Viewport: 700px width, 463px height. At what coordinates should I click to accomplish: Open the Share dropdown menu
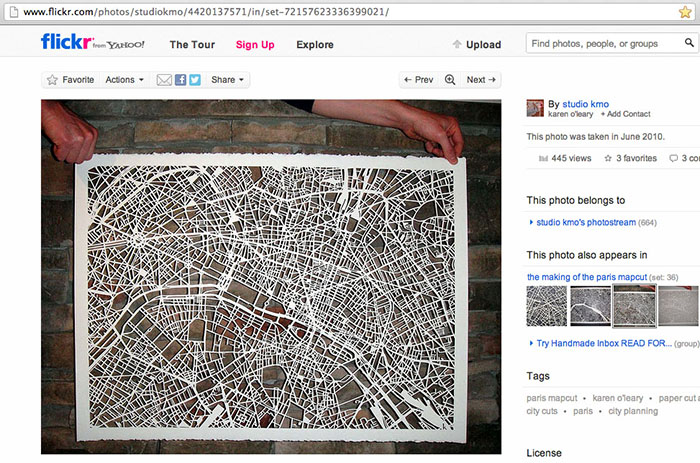coord(228,80)
